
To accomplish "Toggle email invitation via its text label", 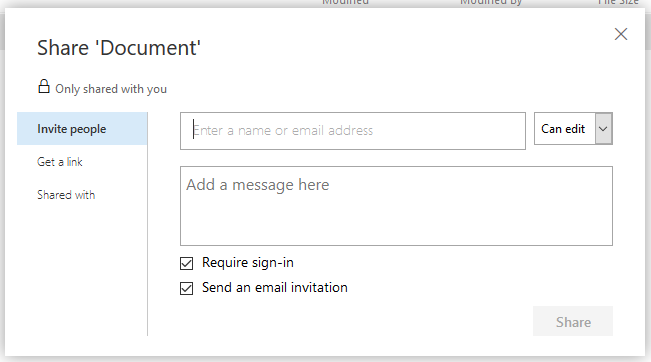I will coord(275,288).
